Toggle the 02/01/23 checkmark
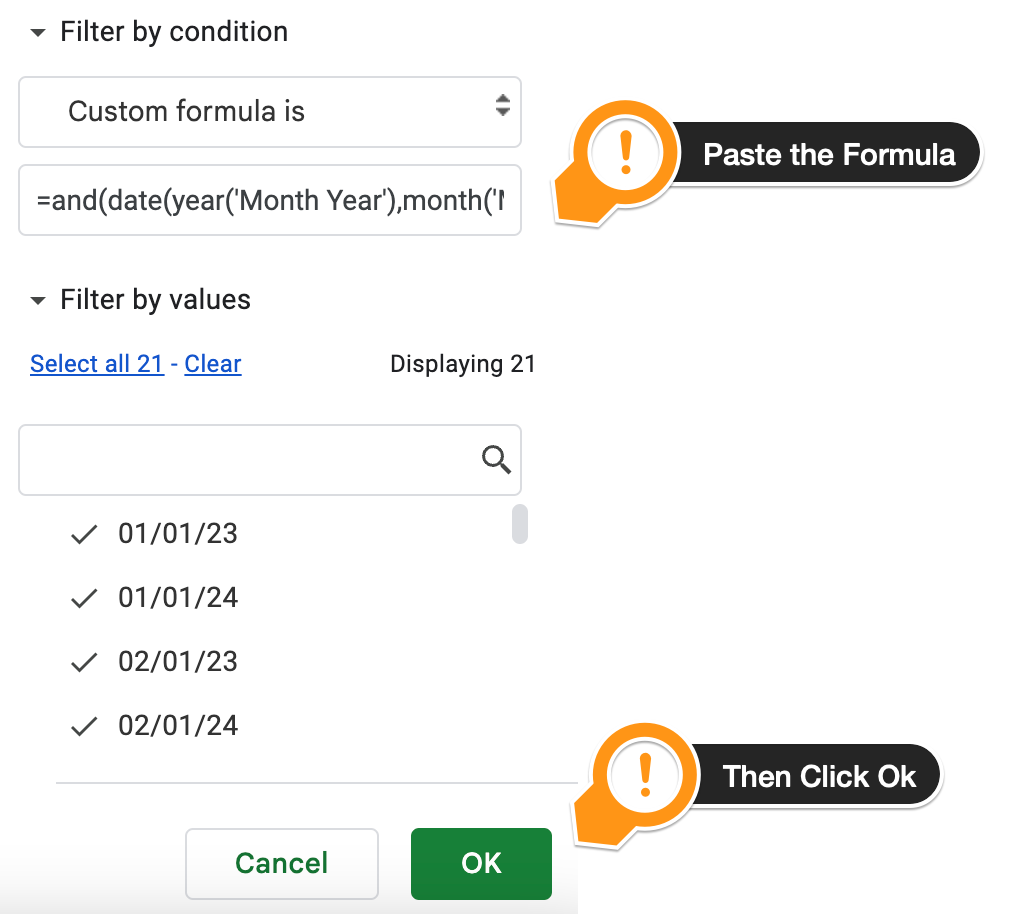Screen dimensions: 1026x914 tap(85, 662)
